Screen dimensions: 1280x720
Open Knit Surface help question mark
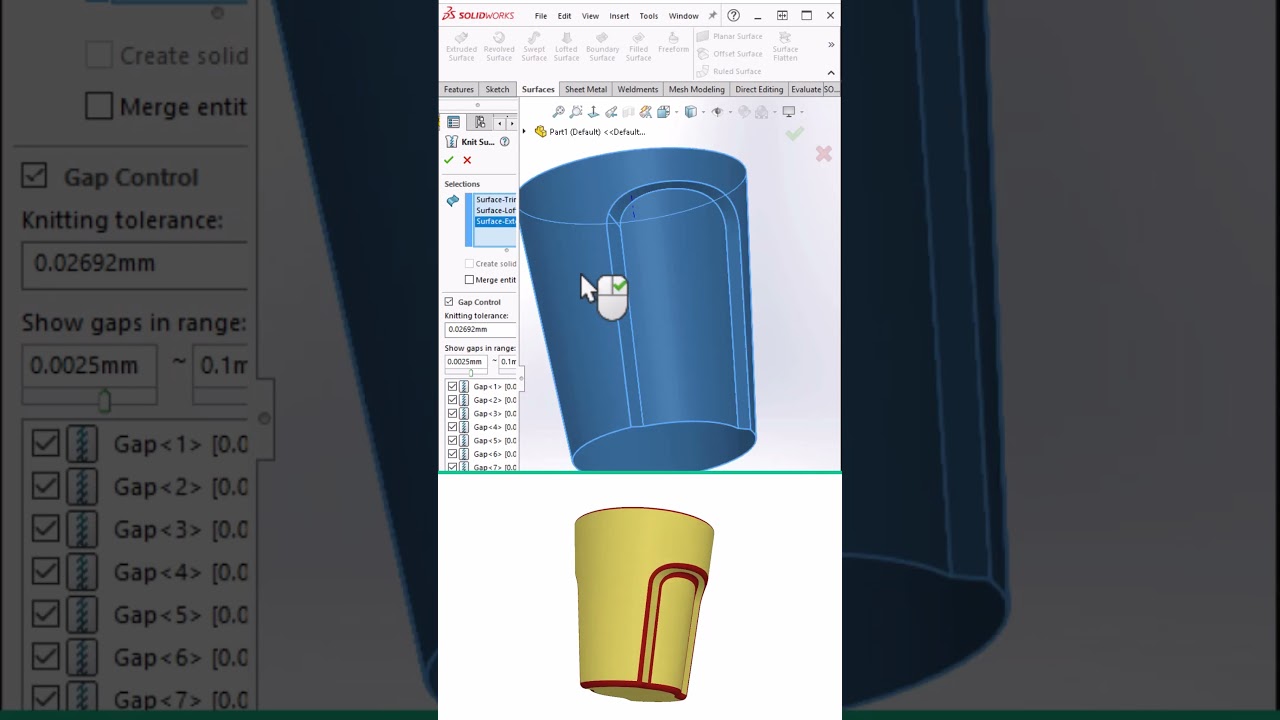(505, 142)
